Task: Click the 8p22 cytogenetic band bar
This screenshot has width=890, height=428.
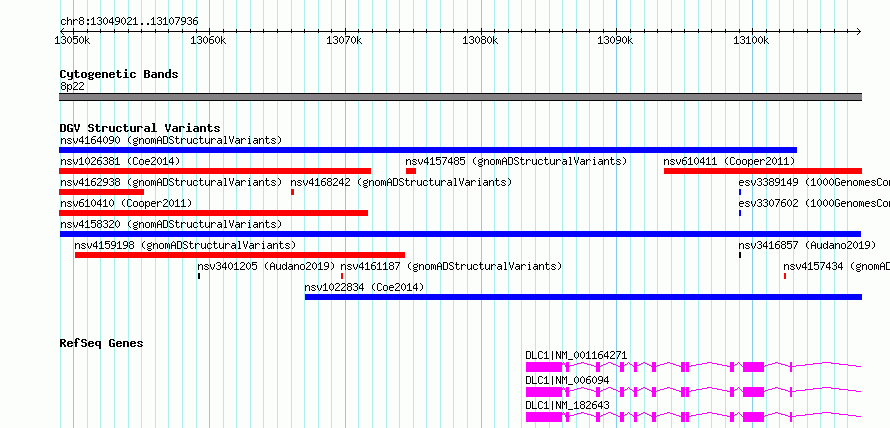Action: [x=460, y=97]
